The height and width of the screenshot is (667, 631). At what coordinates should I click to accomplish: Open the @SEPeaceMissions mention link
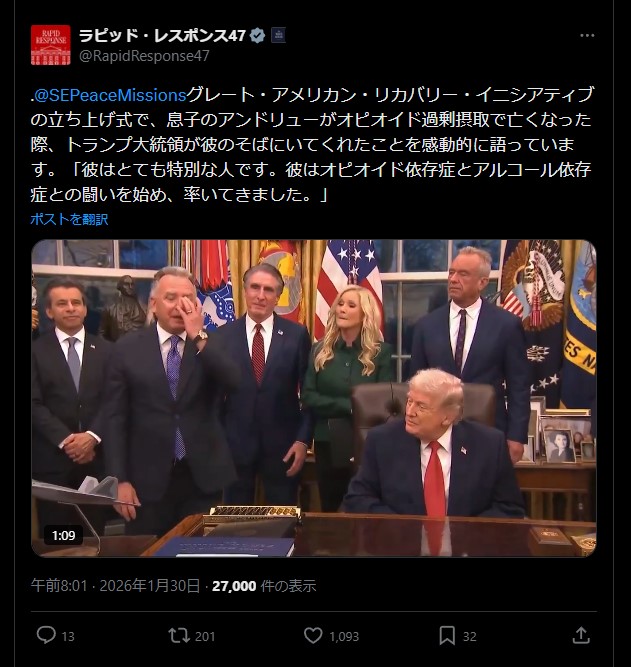(110, 95)
